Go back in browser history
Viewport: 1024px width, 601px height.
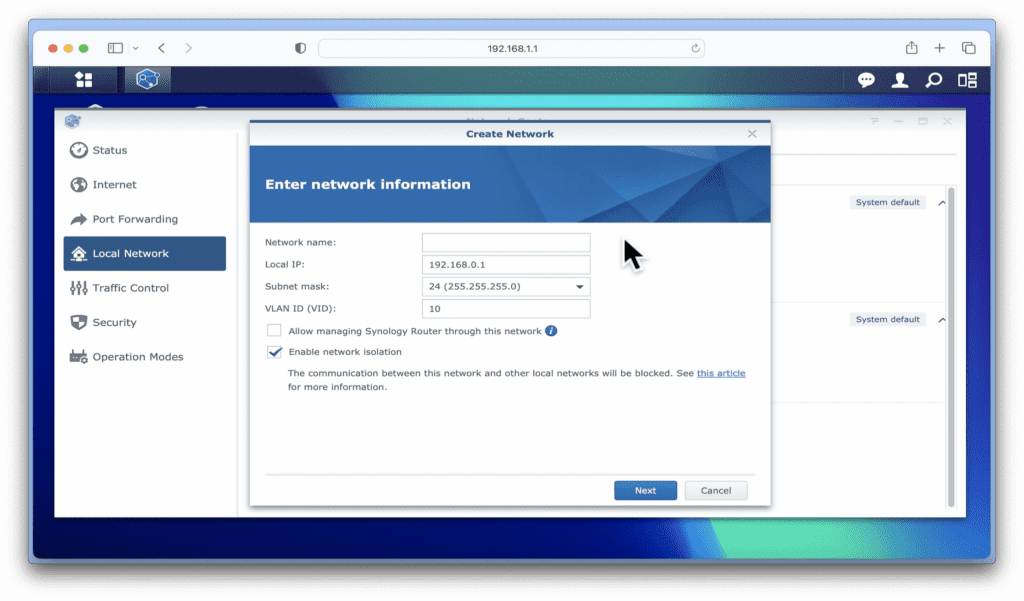[x=161, y=48]
